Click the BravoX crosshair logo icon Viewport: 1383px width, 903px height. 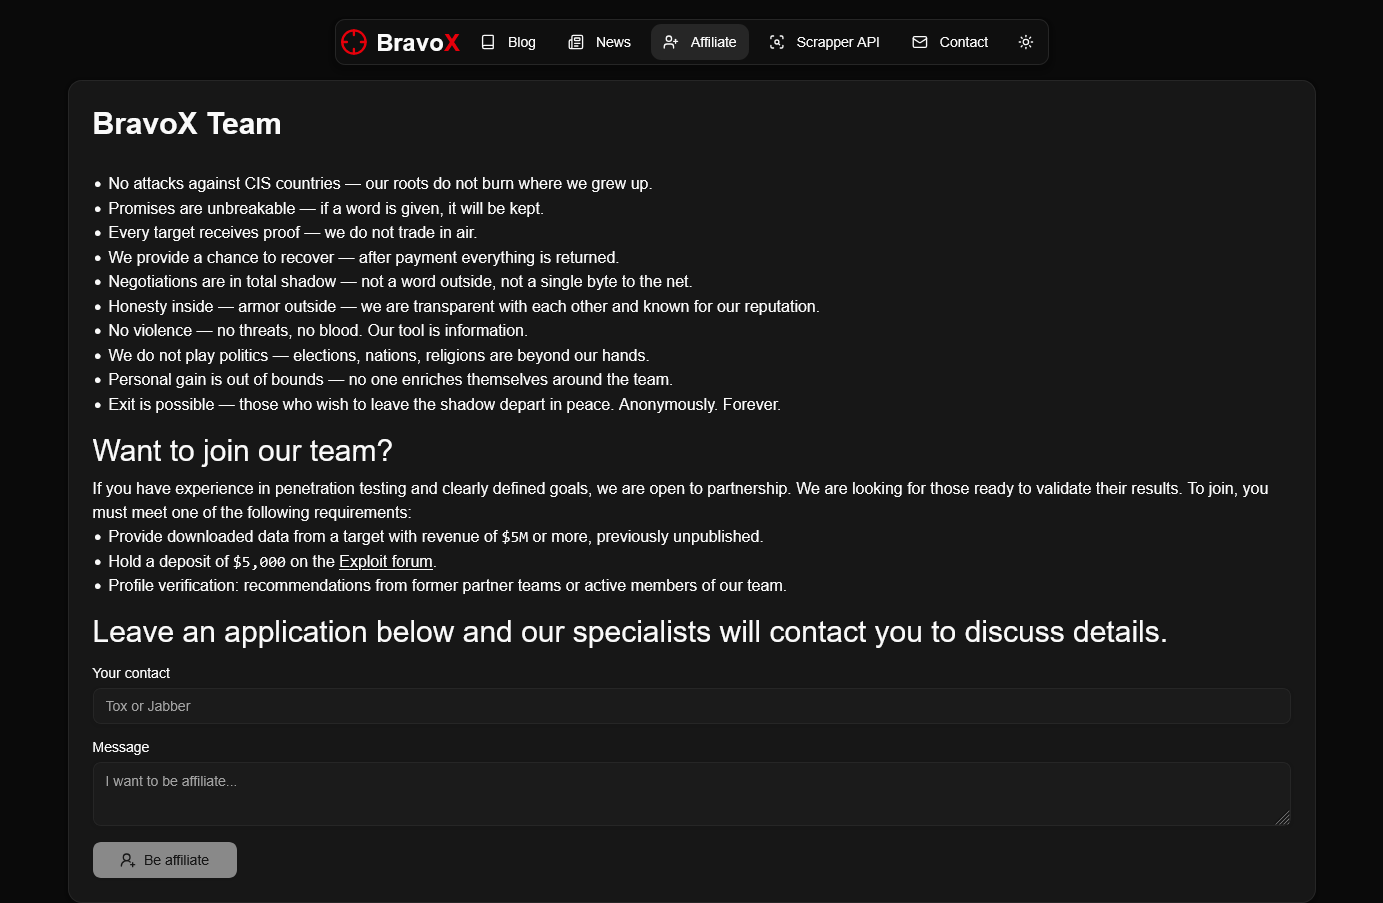(x=354, y=42)
